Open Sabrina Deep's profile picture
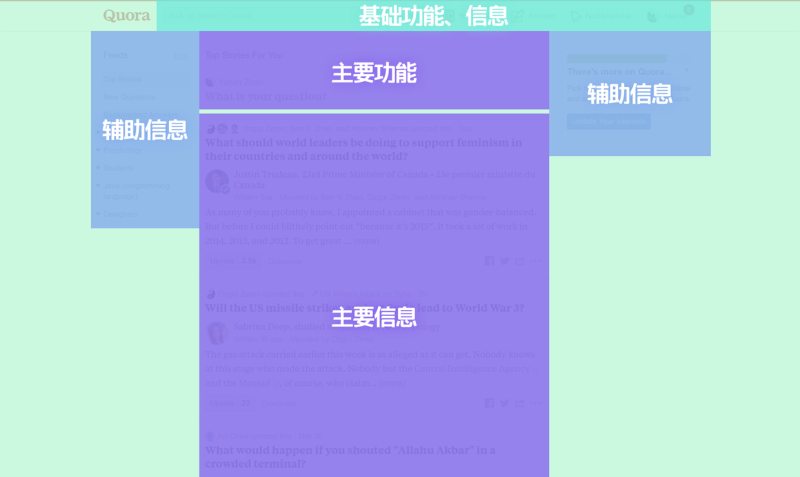The image size is (800, 477). pos(216,332)
